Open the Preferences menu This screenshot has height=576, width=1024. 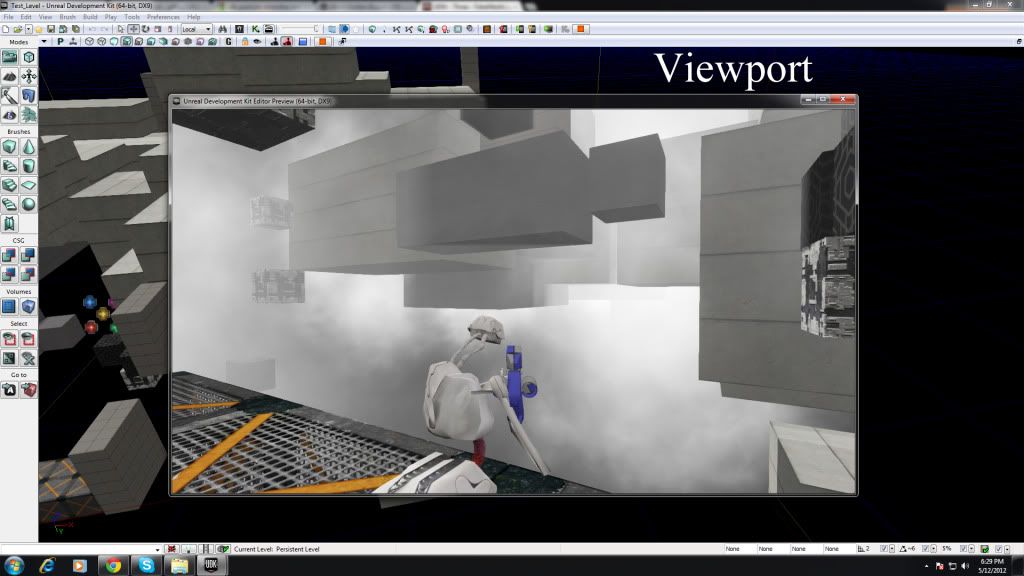click(163, 17)
